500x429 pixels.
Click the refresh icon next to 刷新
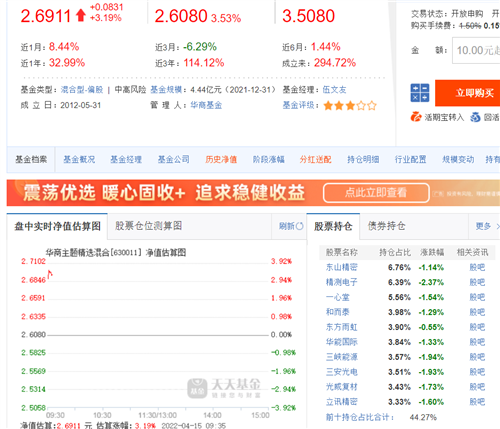(299, 226)
